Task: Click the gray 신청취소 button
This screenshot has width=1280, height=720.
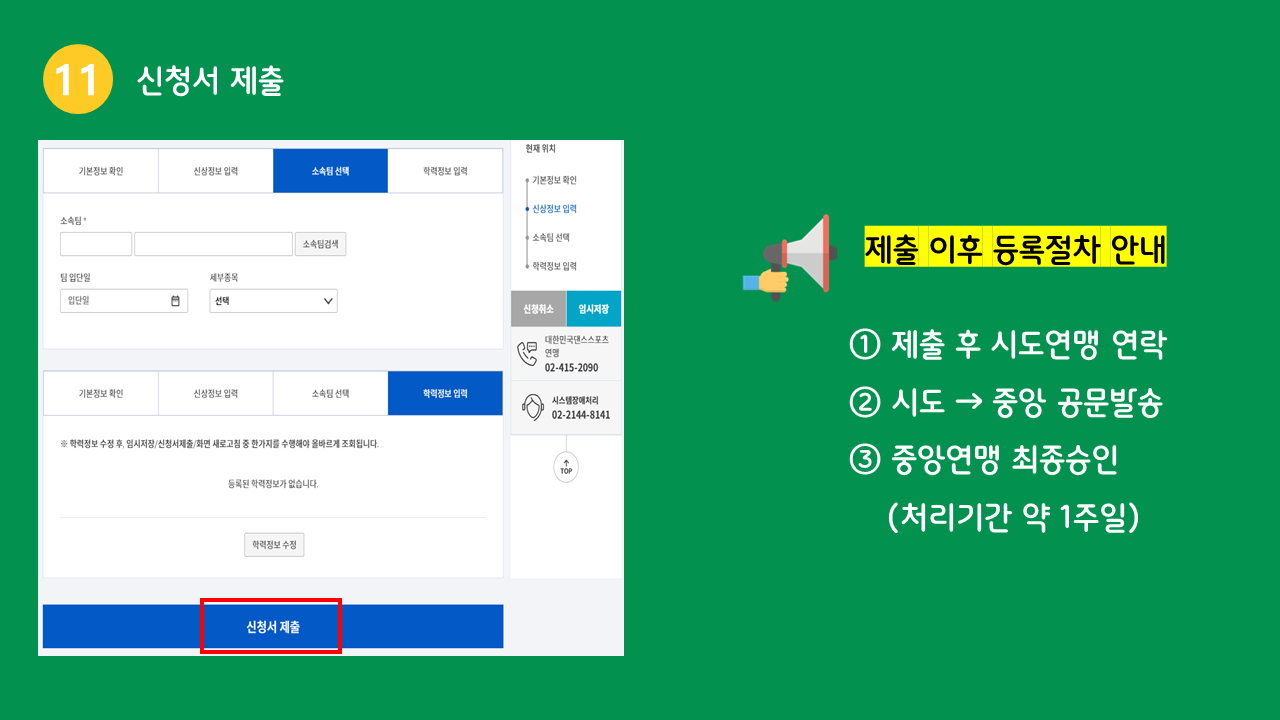Action: coord(538,309)
